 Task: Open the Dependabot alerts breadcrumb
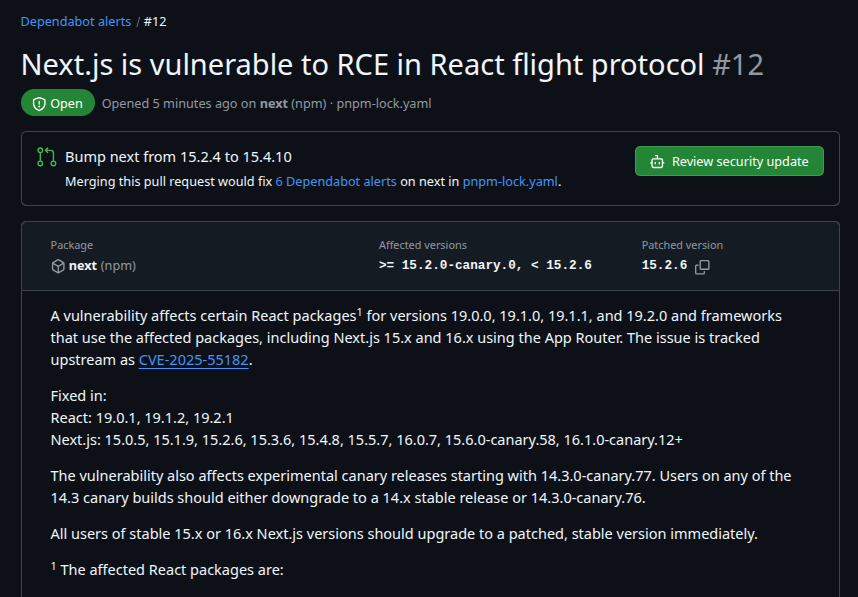coord(76,21)
